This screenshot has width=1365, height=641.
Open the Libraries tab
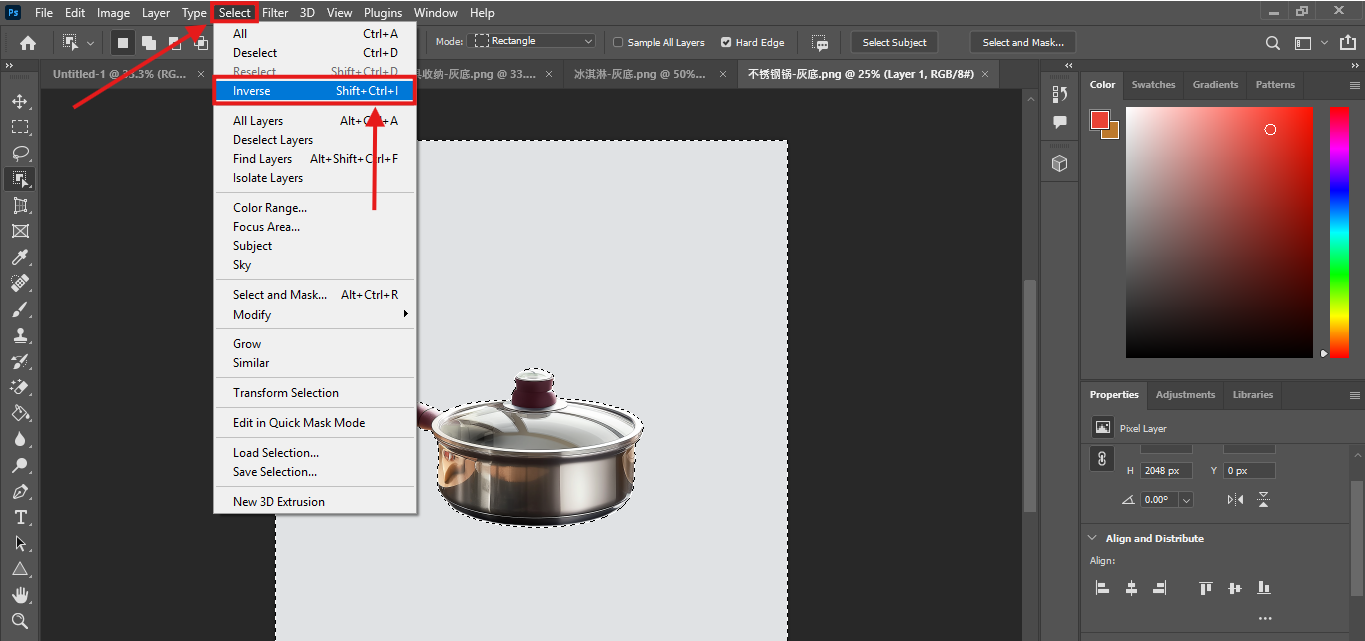(1252, 395)
